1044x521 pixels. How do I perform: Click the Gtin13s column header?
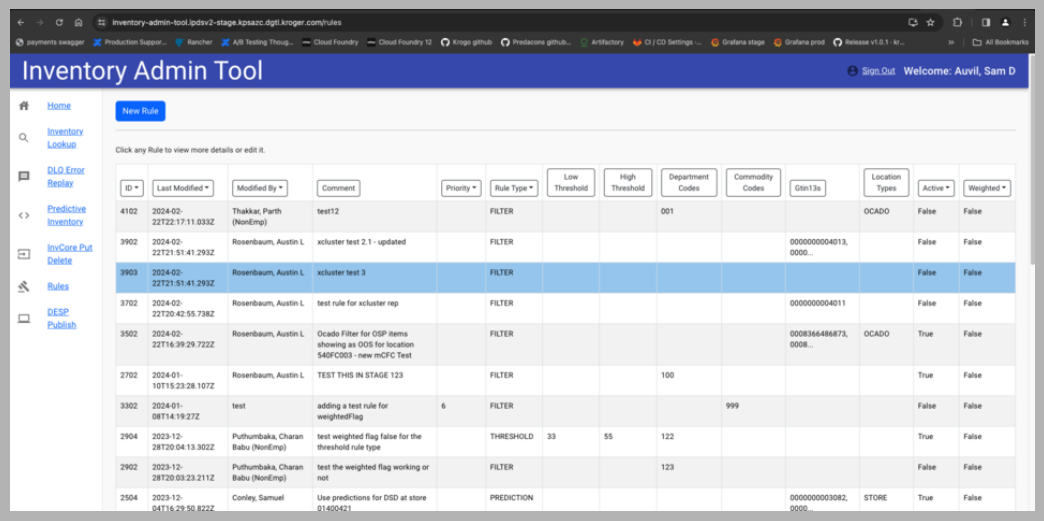pyautogui.click(x=806, y=189)
